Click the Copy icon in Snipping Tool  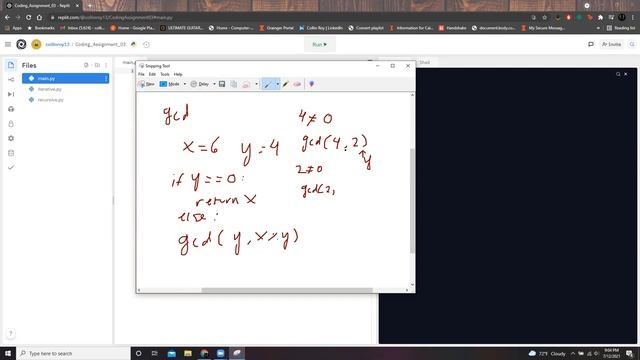click(234, 84)
